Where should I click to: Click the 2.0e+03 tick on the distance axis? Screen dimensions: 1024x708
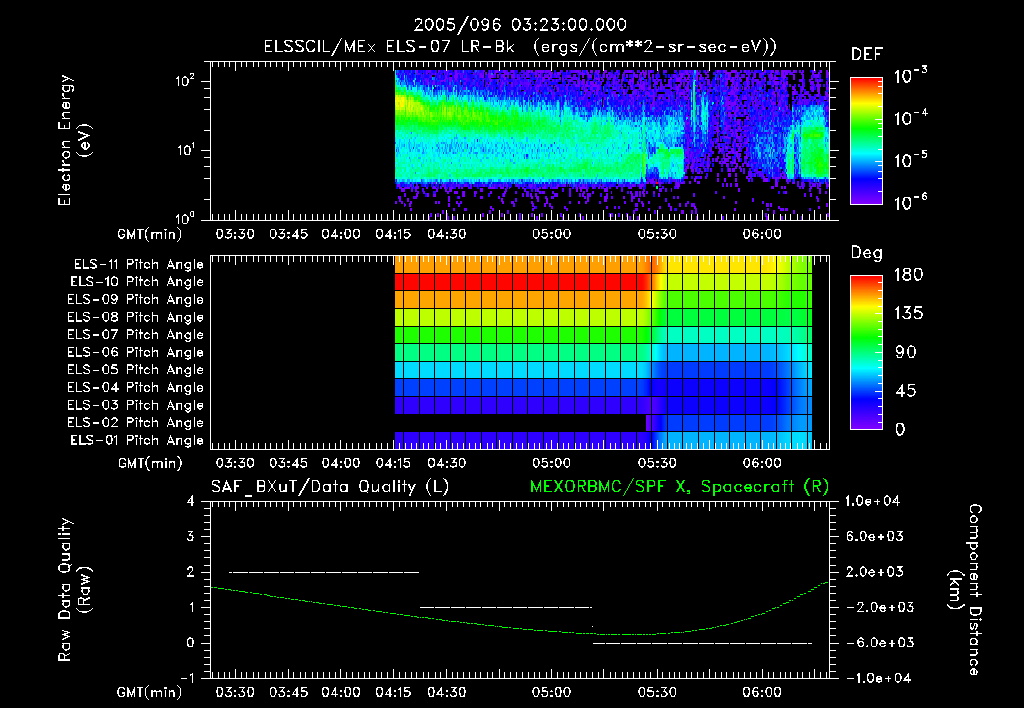coord(875,571)
